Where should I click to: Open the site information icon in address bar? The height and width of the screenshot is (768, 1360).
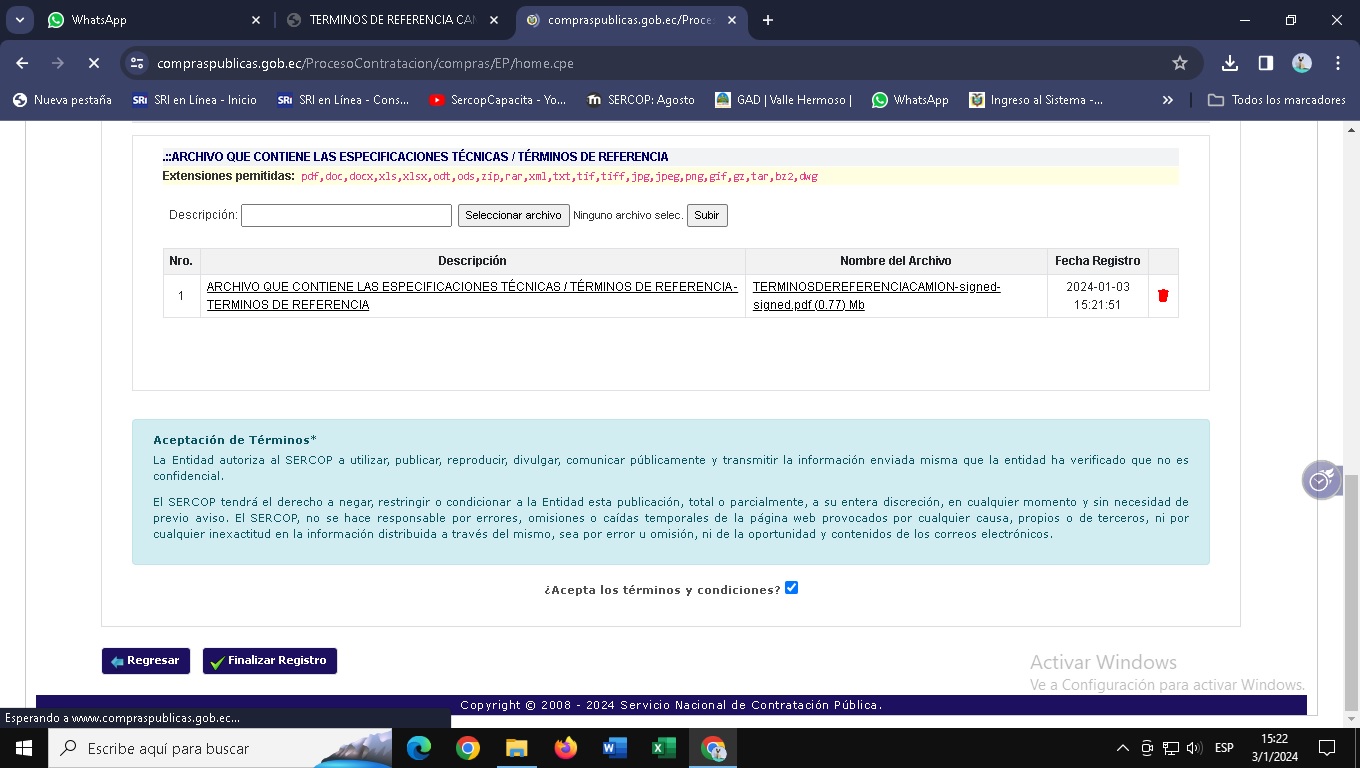(138, 63)
